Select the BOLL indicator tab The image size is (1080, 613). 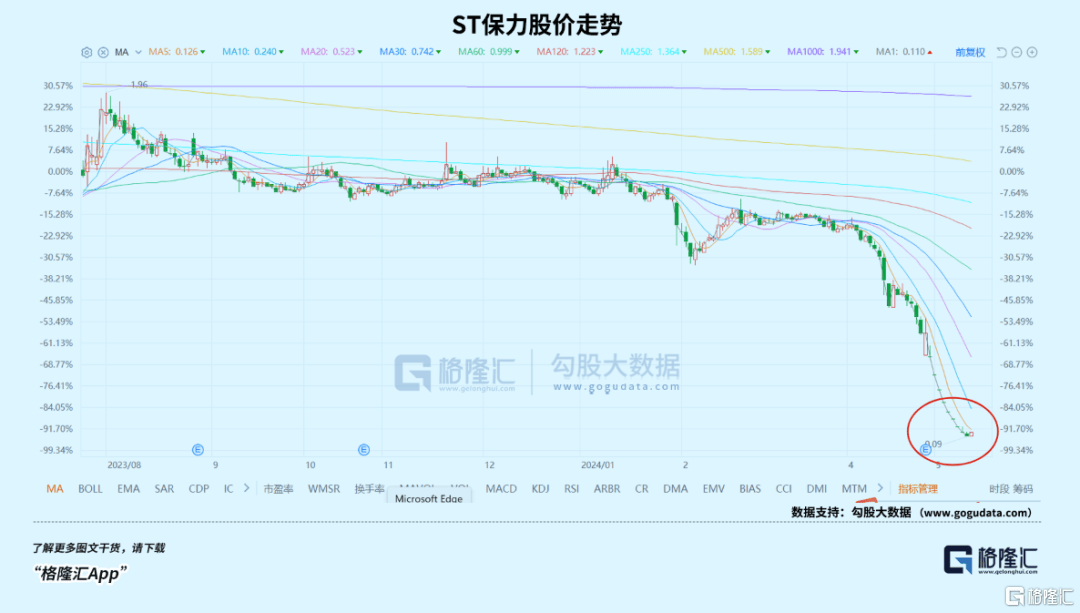pyautogui.click(x=90, y=489)
